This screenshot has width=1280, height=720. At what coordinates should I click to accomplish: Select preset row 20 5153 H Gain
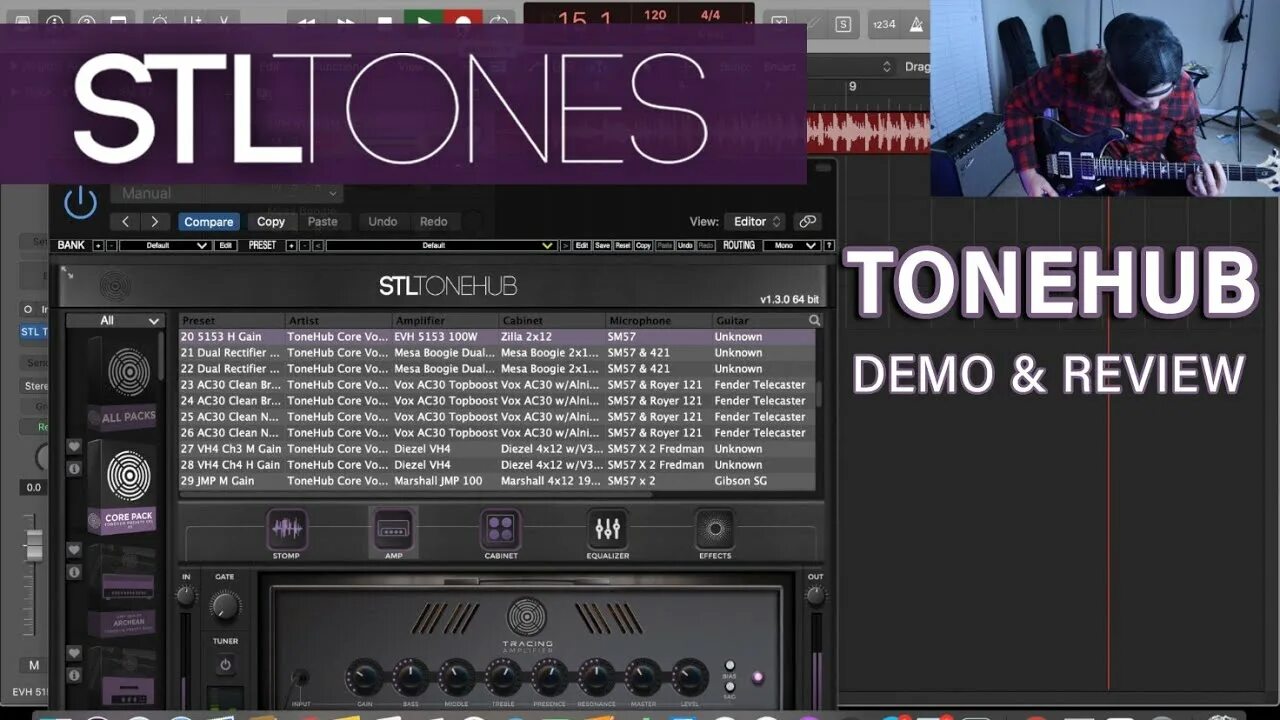coord(497,337)
